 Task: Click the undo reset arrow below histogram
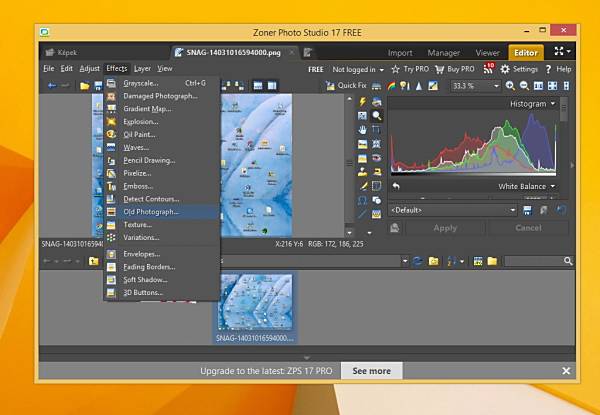[x=396, y=186]
